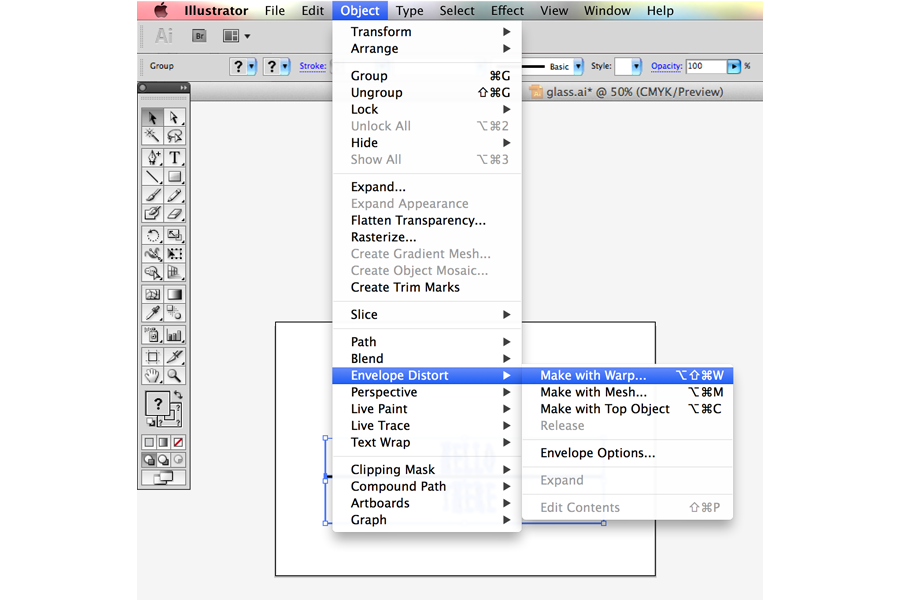This screenshot has width=900, height=600.
Task: Choose Make with Warp...
Action: (x=627, y=376)
